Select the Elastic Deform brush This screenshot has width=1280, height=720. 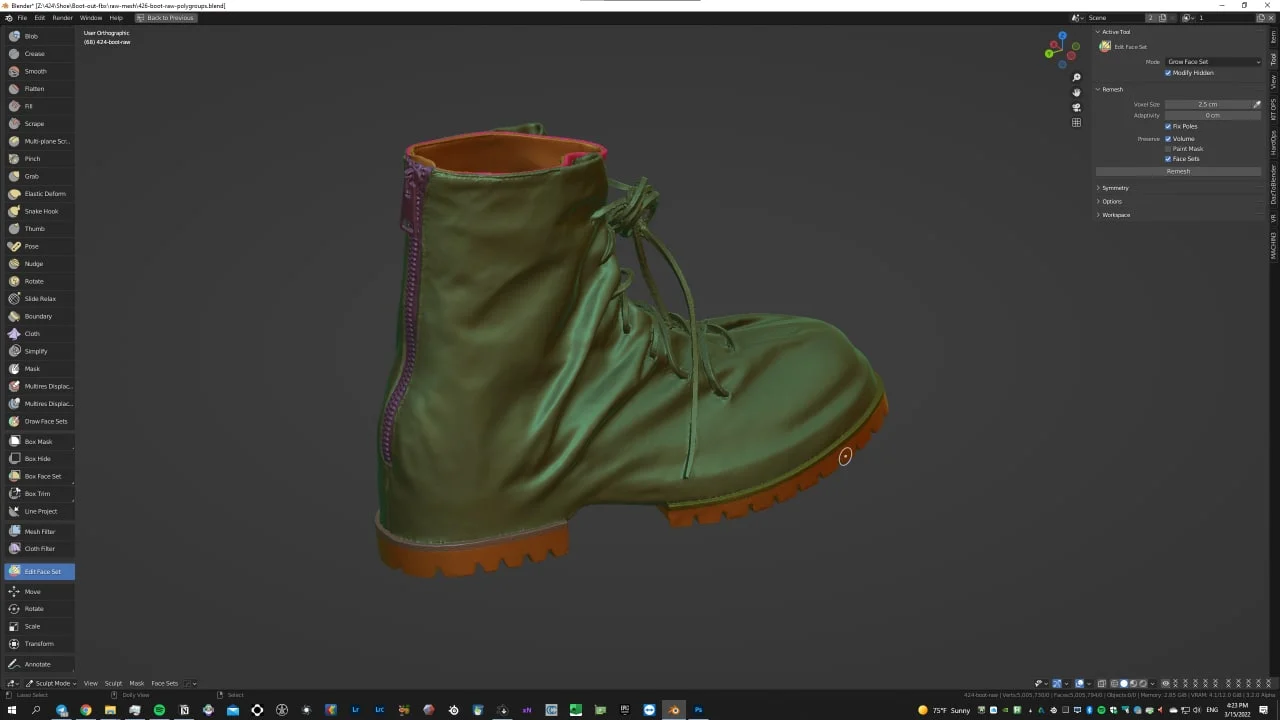(x=39, y=194)
